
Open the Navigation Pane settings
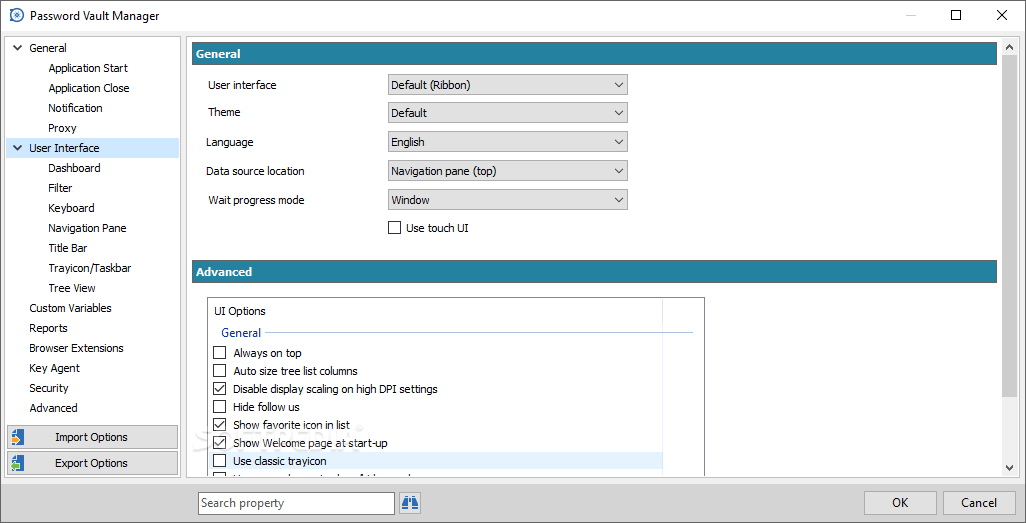point(87,228)
